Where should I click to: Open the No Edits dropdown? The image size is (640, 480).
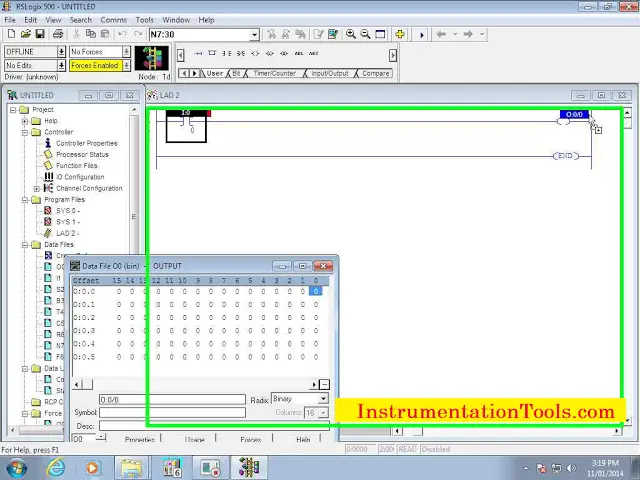pyautogui.click(x=61, y=65)
